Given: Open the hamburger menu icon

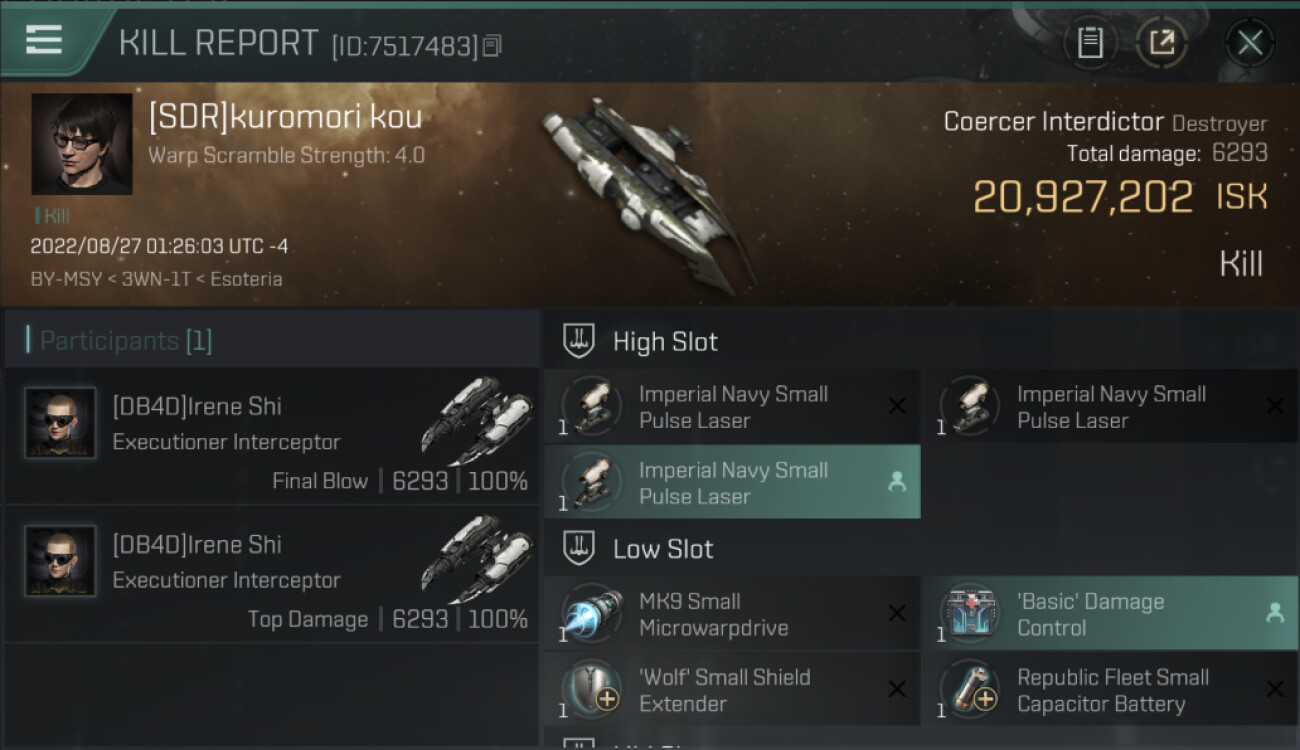Looking at the screenshot, I should pyautogui.click(x=44, y=40).
